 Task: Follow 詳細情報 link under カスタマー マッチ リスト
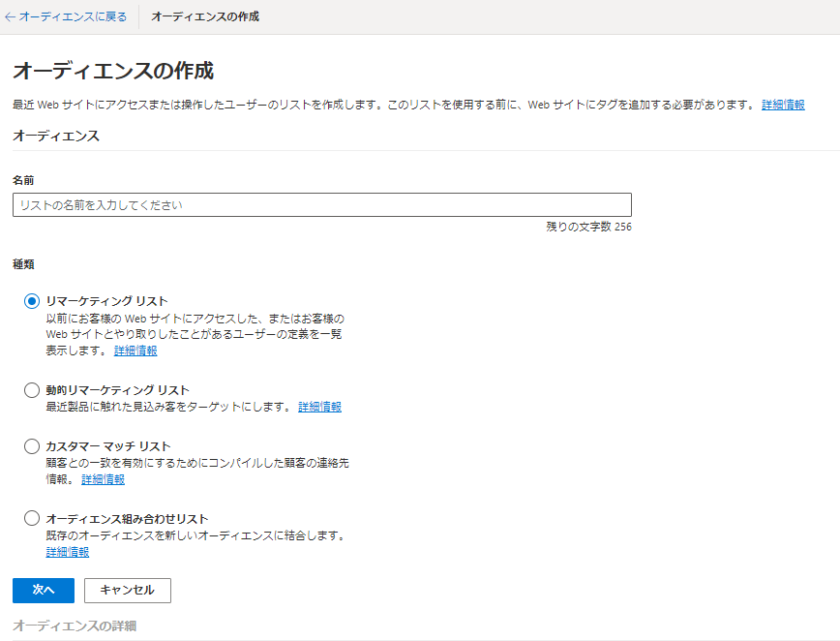[x=103, y=479]
